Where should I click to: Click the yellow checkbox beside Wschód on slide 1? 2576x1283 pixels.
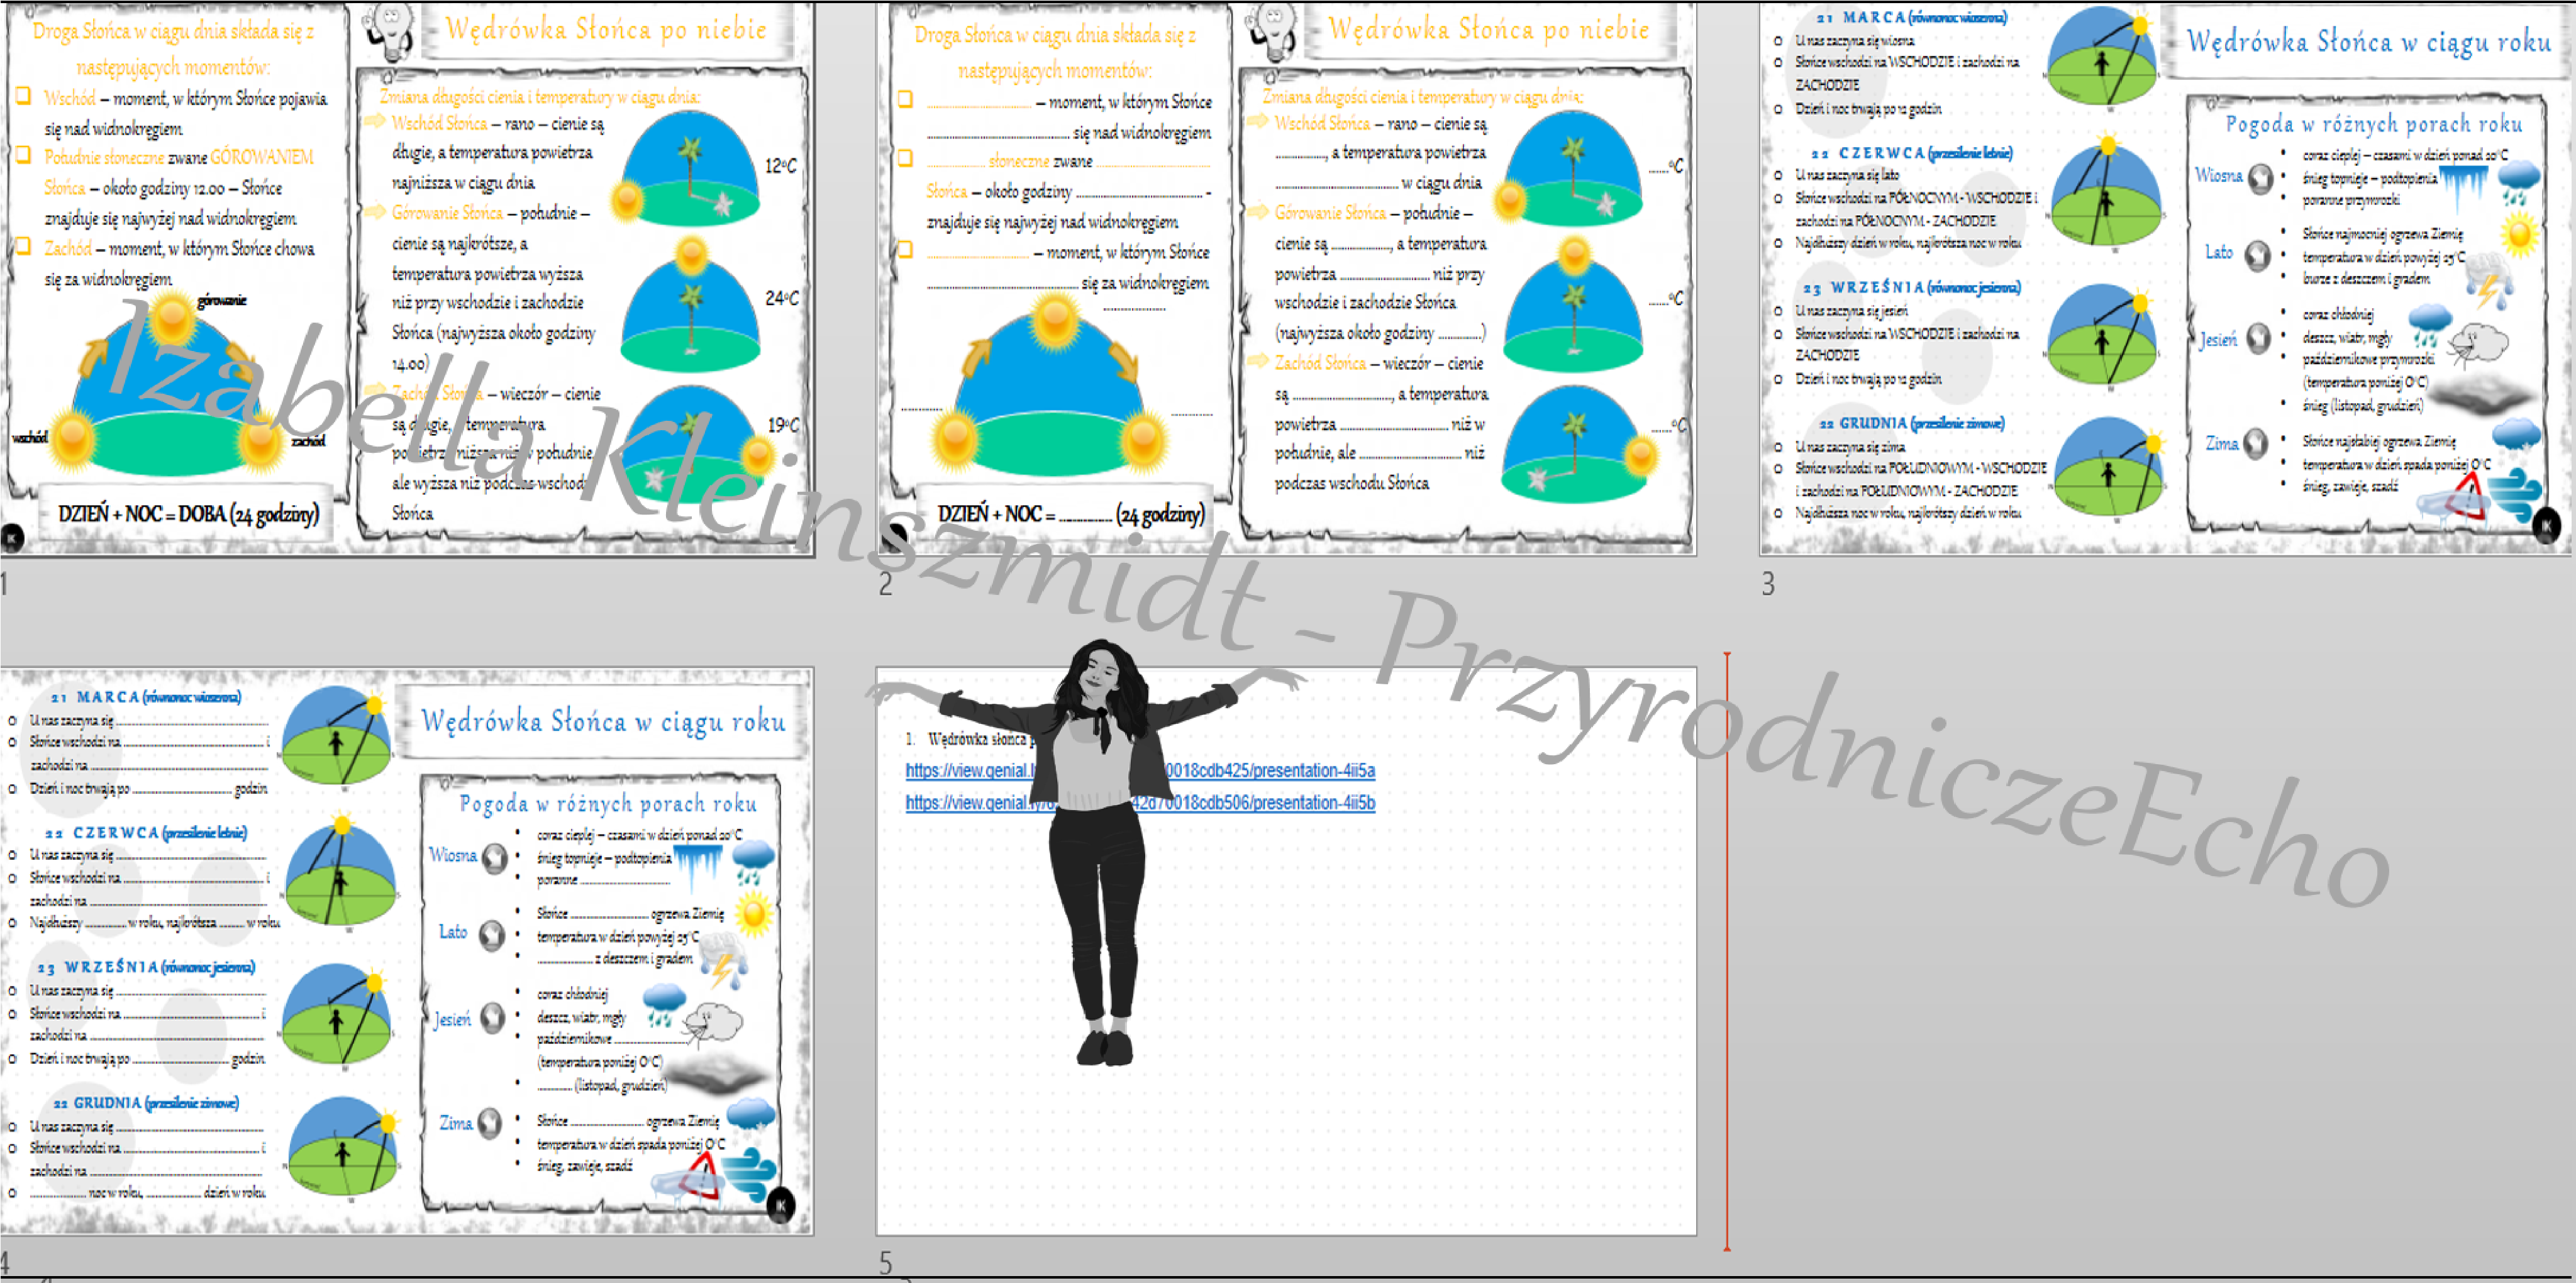pos(24,96)
